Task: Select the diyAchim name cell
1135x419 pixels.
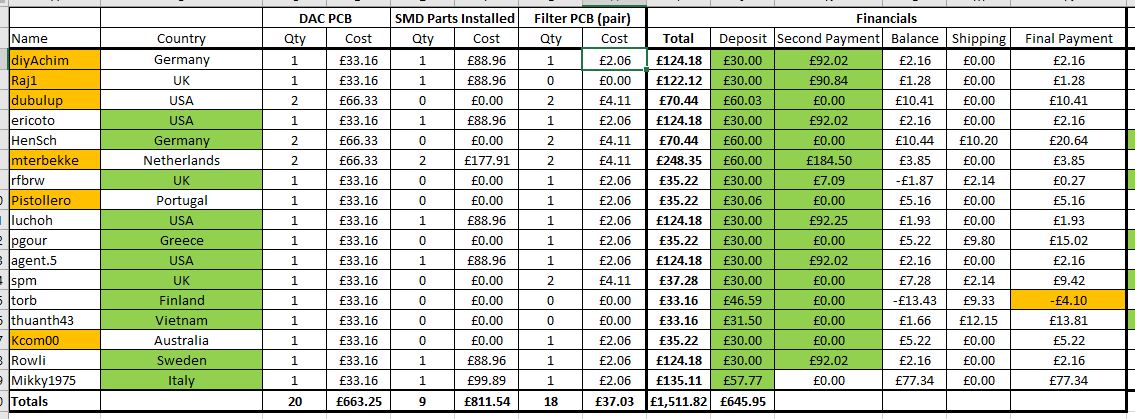Action: (x=54, y=60)
